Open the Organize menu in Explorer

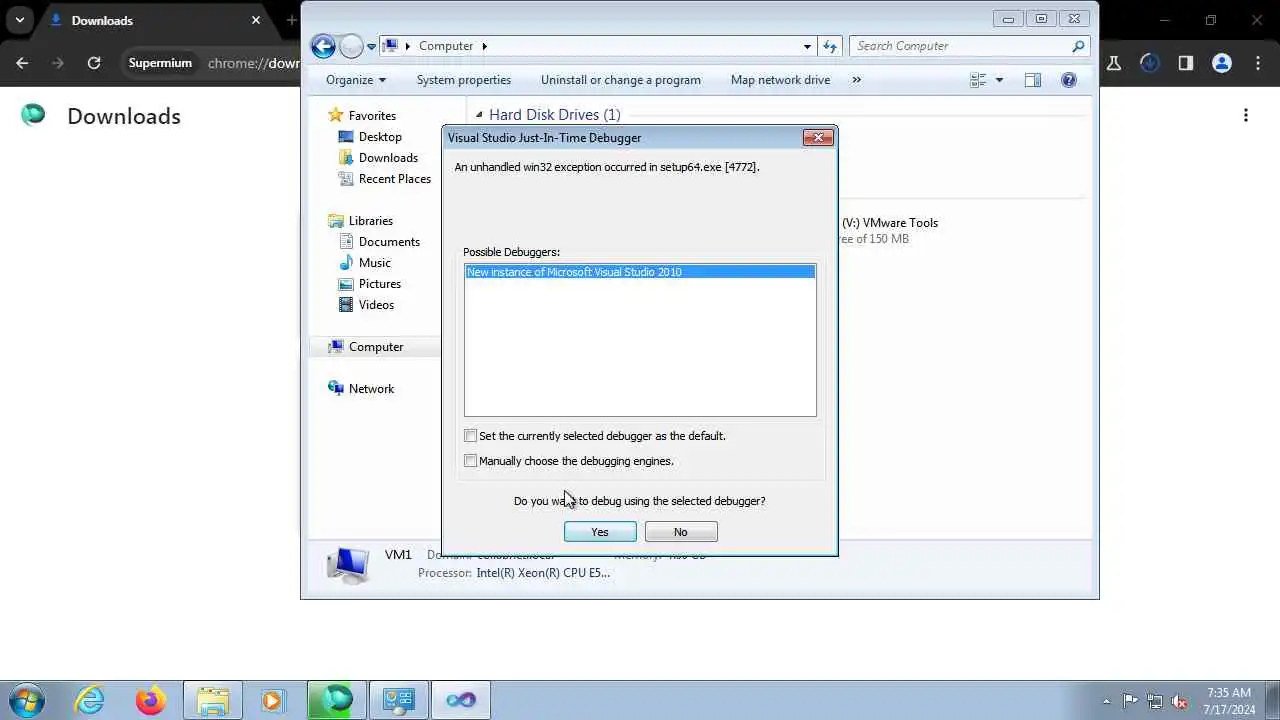(x=355, y=80)
